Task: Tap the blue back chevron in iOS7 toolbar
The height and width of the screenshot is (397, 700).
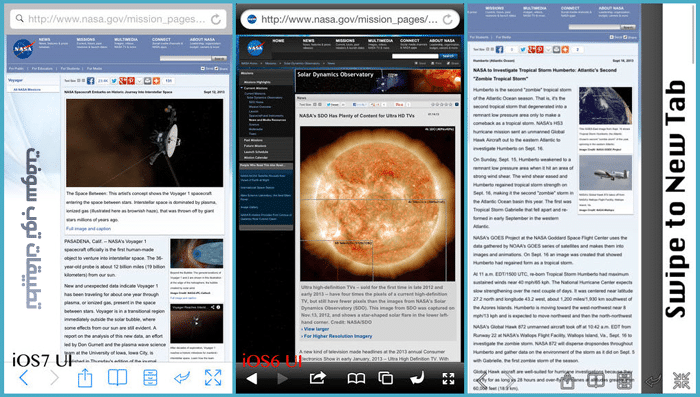Action: coord(24,378)
